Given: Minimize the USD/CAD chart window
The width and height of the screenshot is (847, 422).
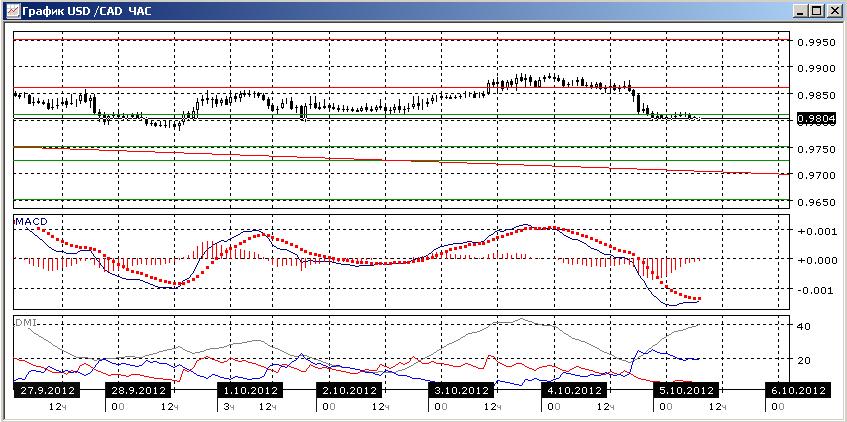Looking at the screenshot, I should pyautogui.click(x=801, y=10).
